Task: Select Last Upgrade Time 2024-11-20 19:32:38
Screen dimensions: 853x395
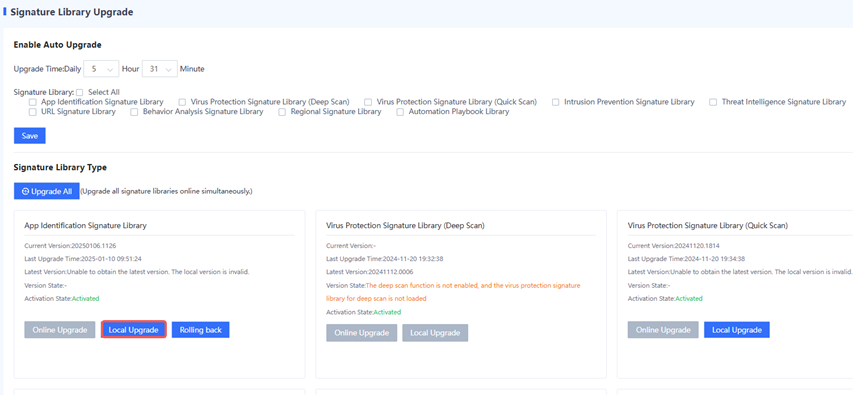Action: pos(385,258)
